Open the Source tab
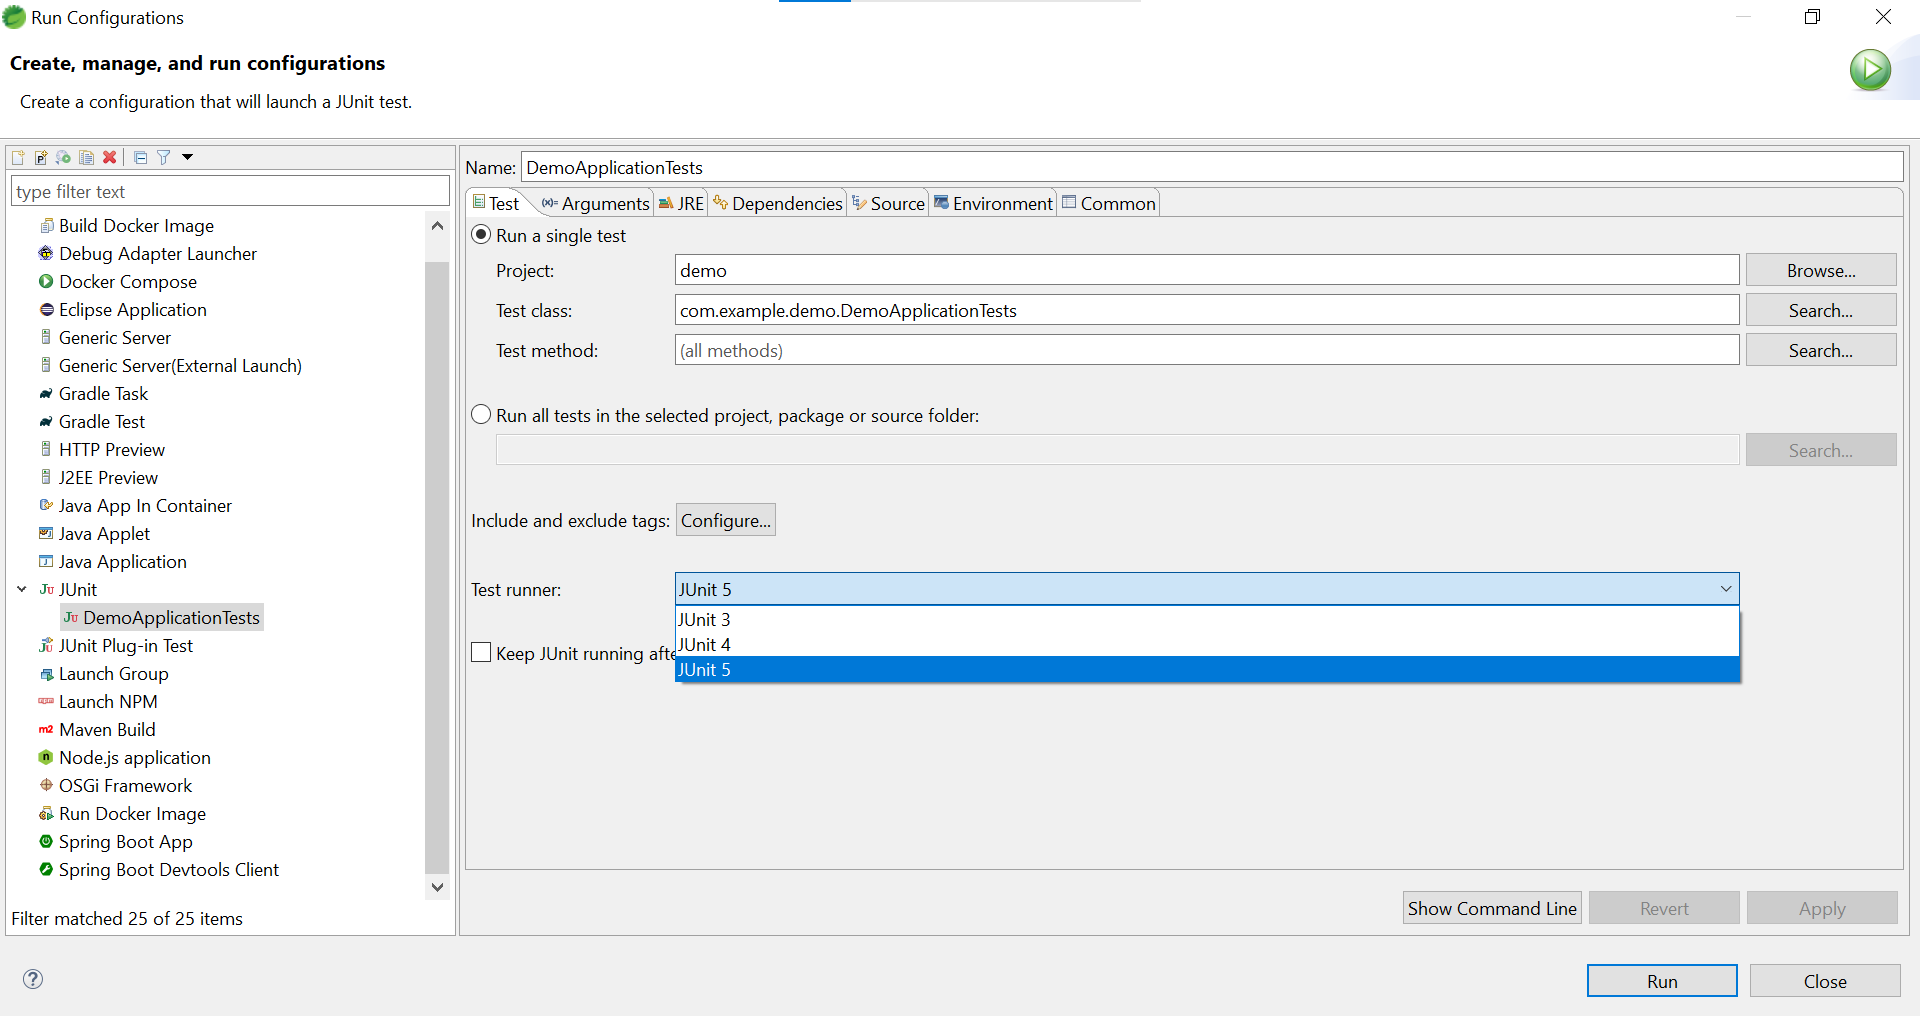Viewport: 1920px width, 1016px height. click(x=888, y=203)
